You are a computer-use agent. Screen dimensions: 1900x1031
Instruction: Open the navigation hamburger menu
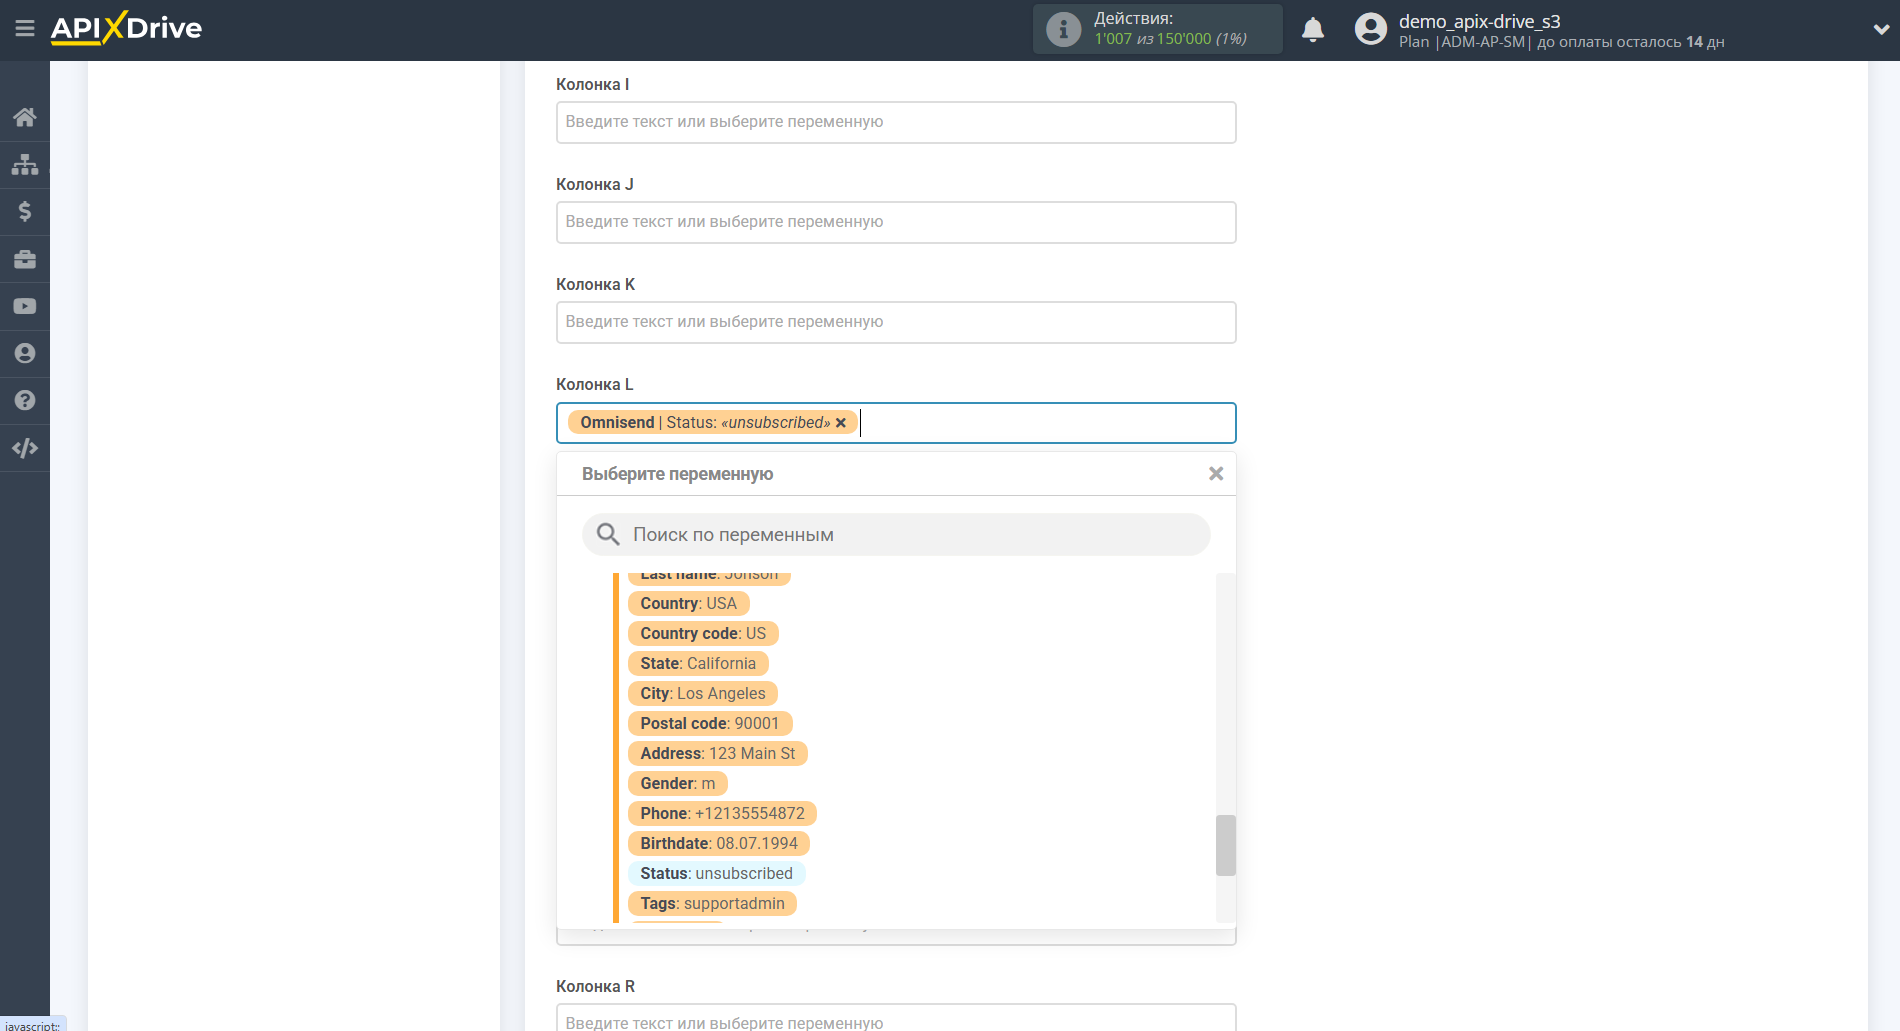(x=25, y=29)
